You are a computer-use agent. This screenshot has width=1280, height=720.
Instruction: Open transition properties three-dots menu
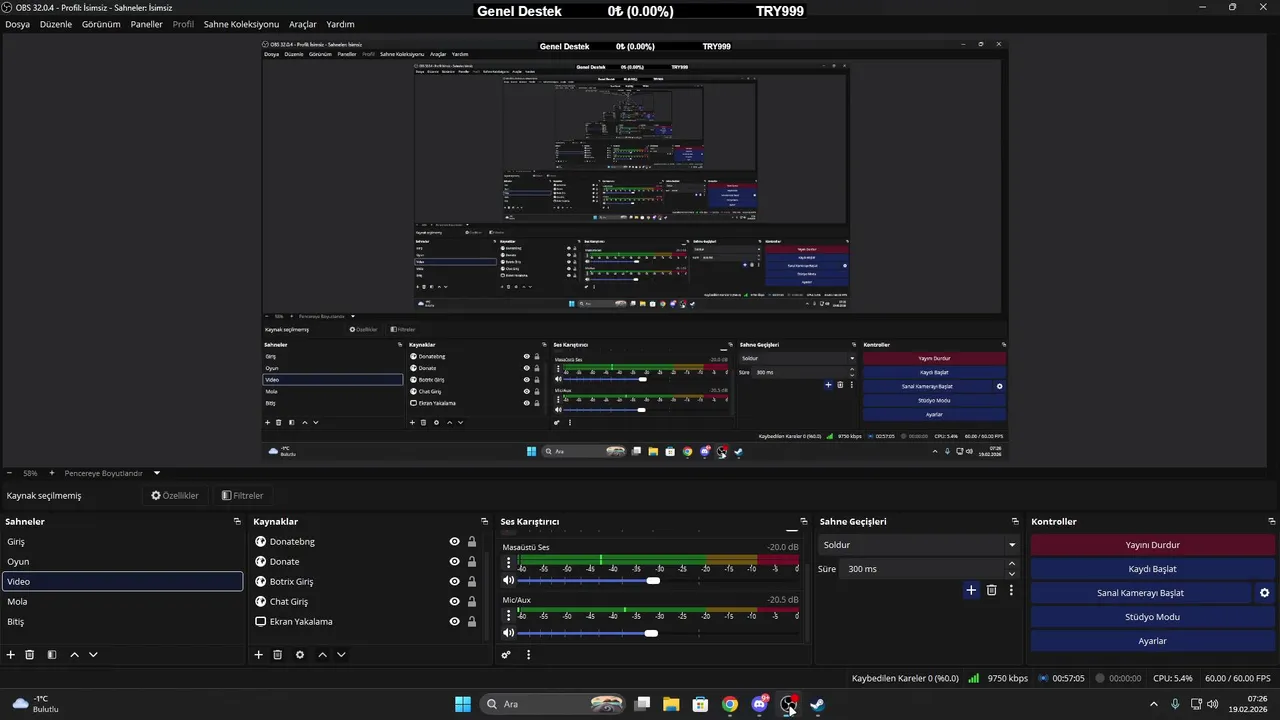point(1011,590)
